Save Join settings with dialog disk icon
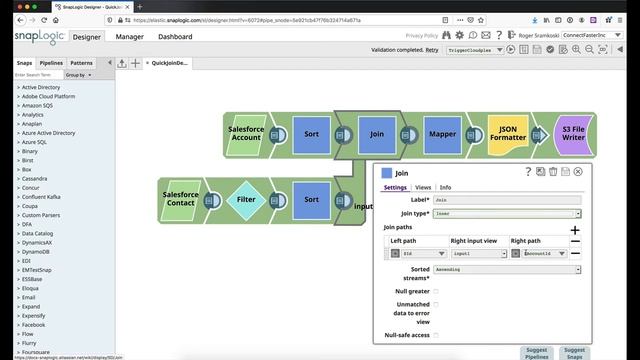 tap(565, 172)
